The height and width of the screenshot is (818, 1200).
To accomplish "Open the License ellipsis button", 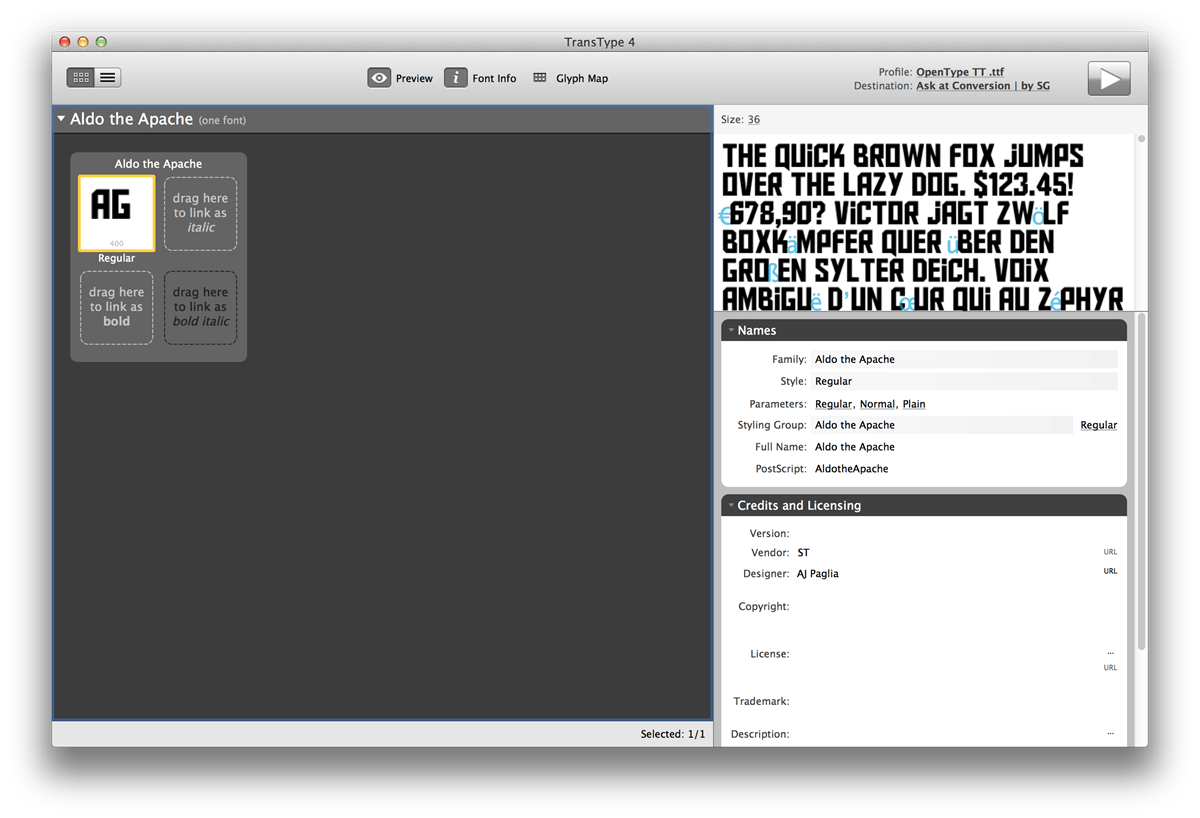I will pyautogui.click(x=1110, y=653).
